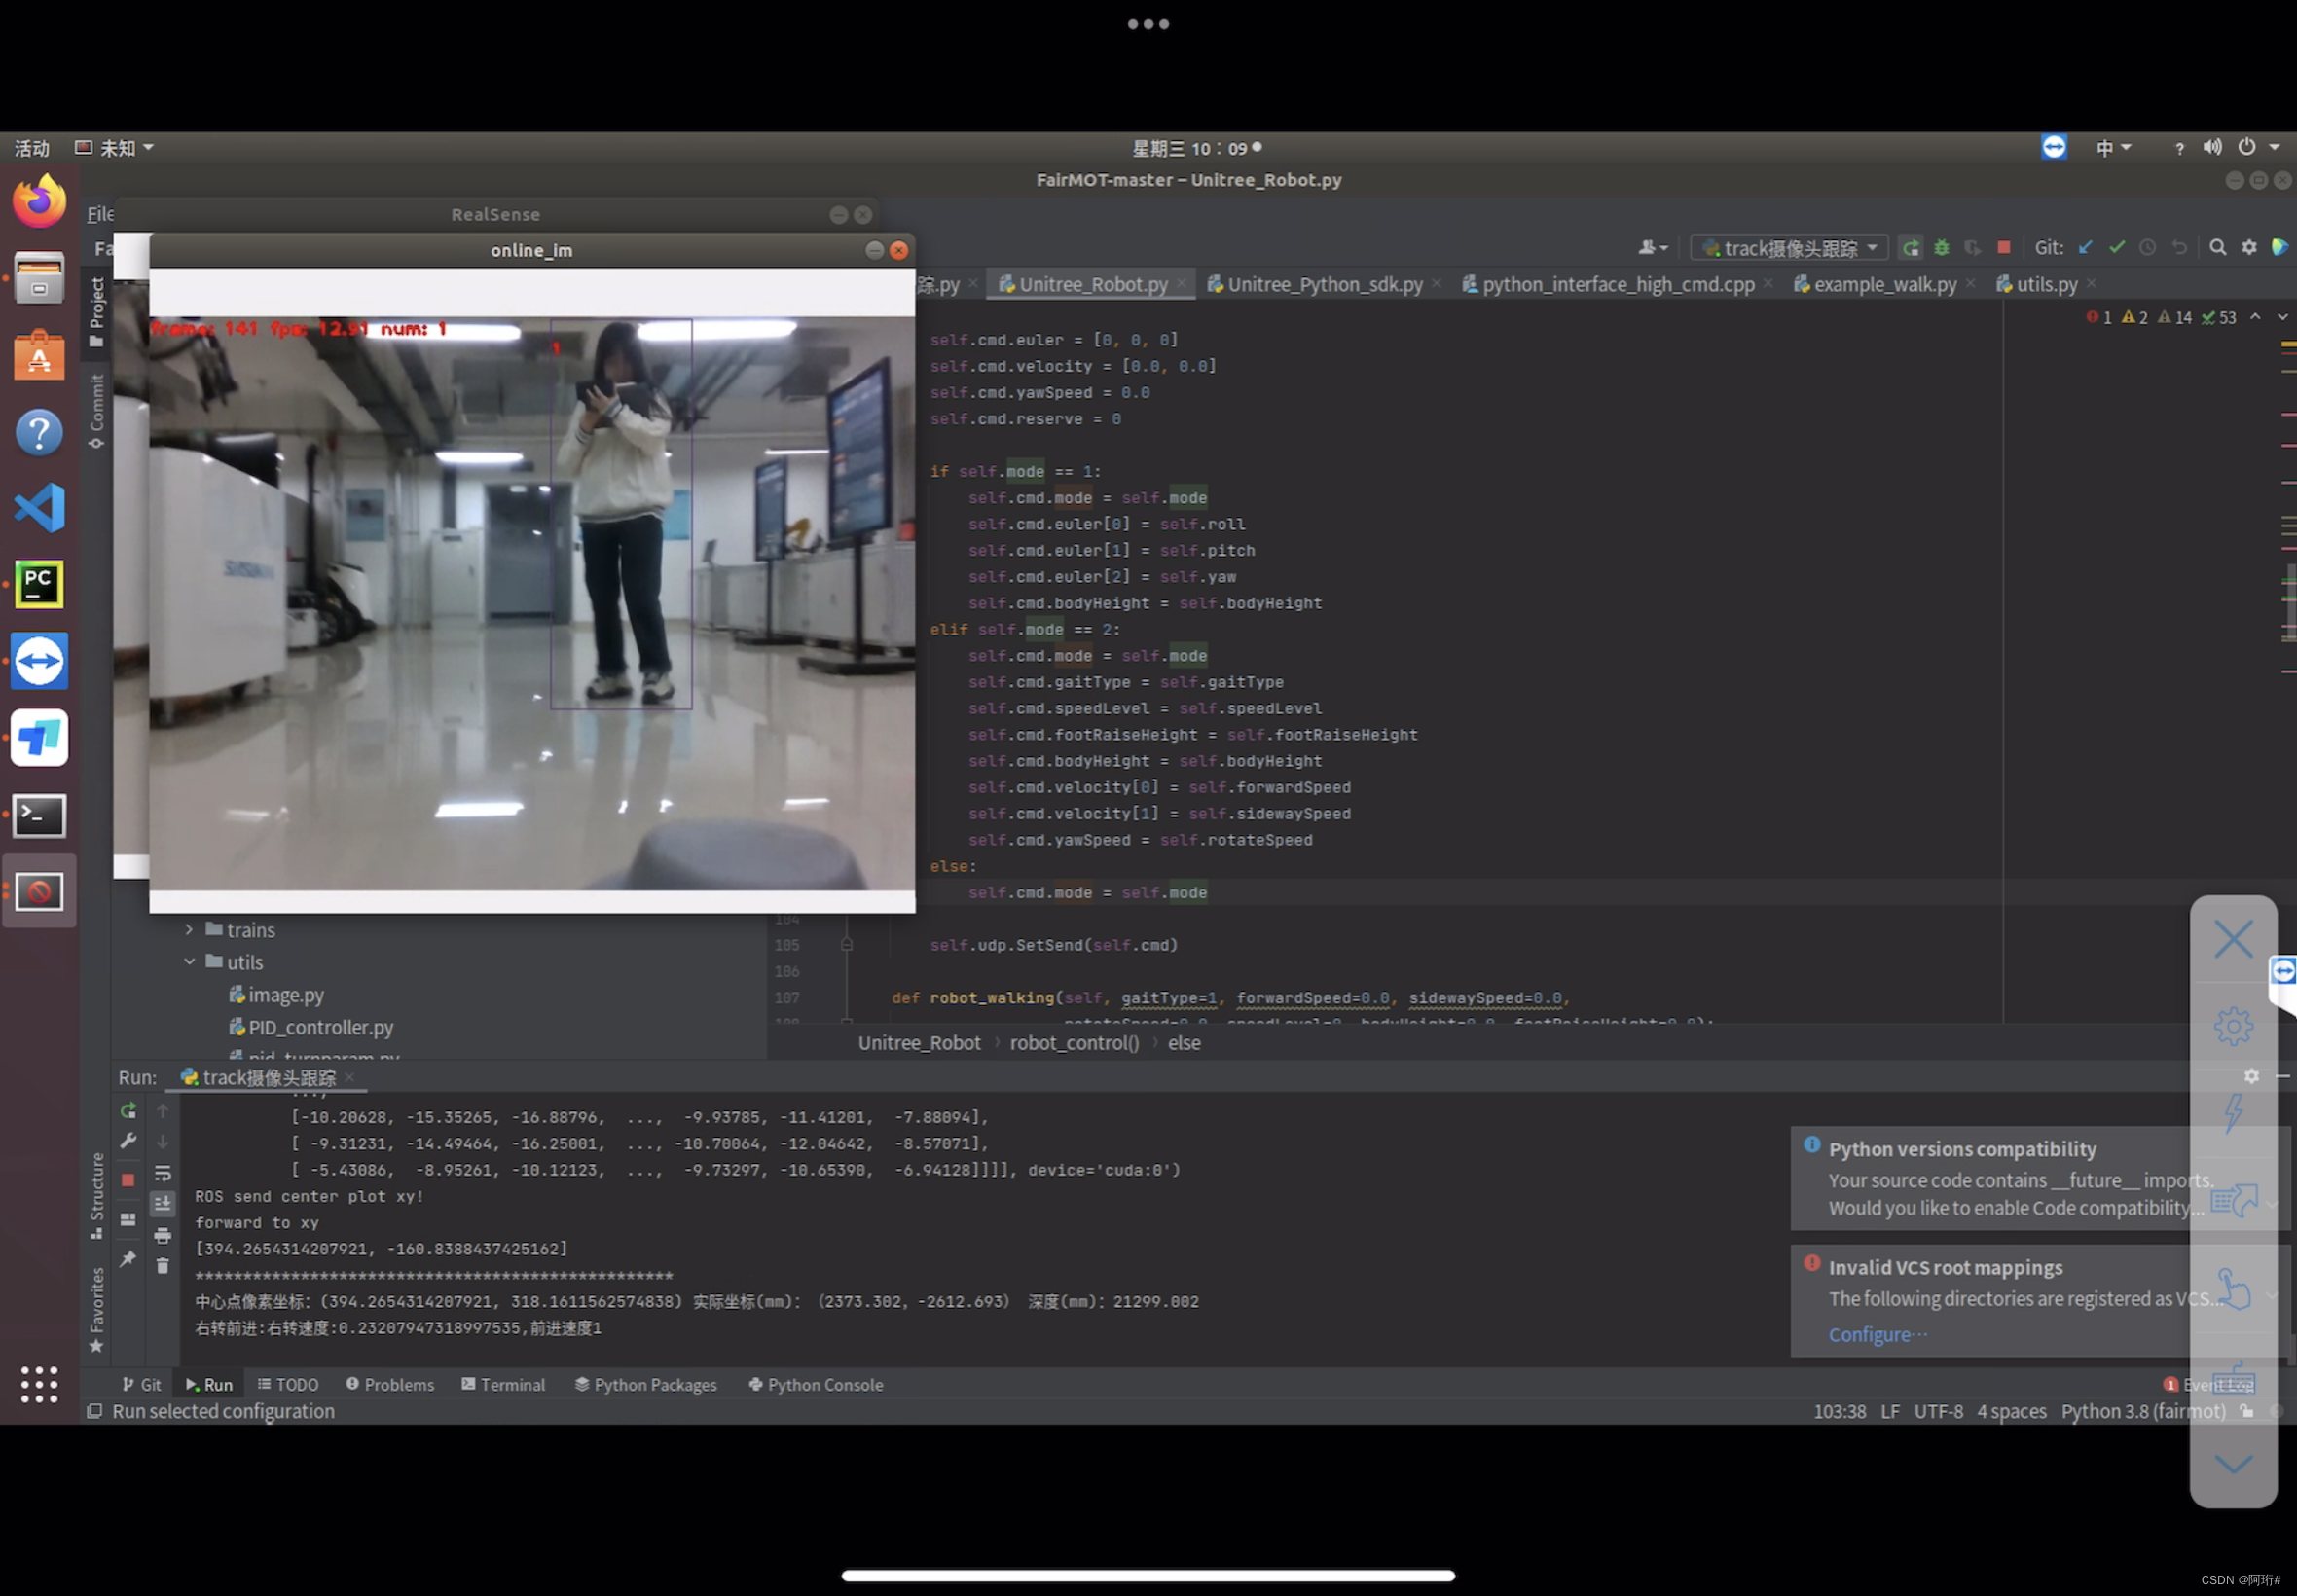
Task: Open PyCharm from the Ubuntu dock
Action: click(x=39, y=584)
